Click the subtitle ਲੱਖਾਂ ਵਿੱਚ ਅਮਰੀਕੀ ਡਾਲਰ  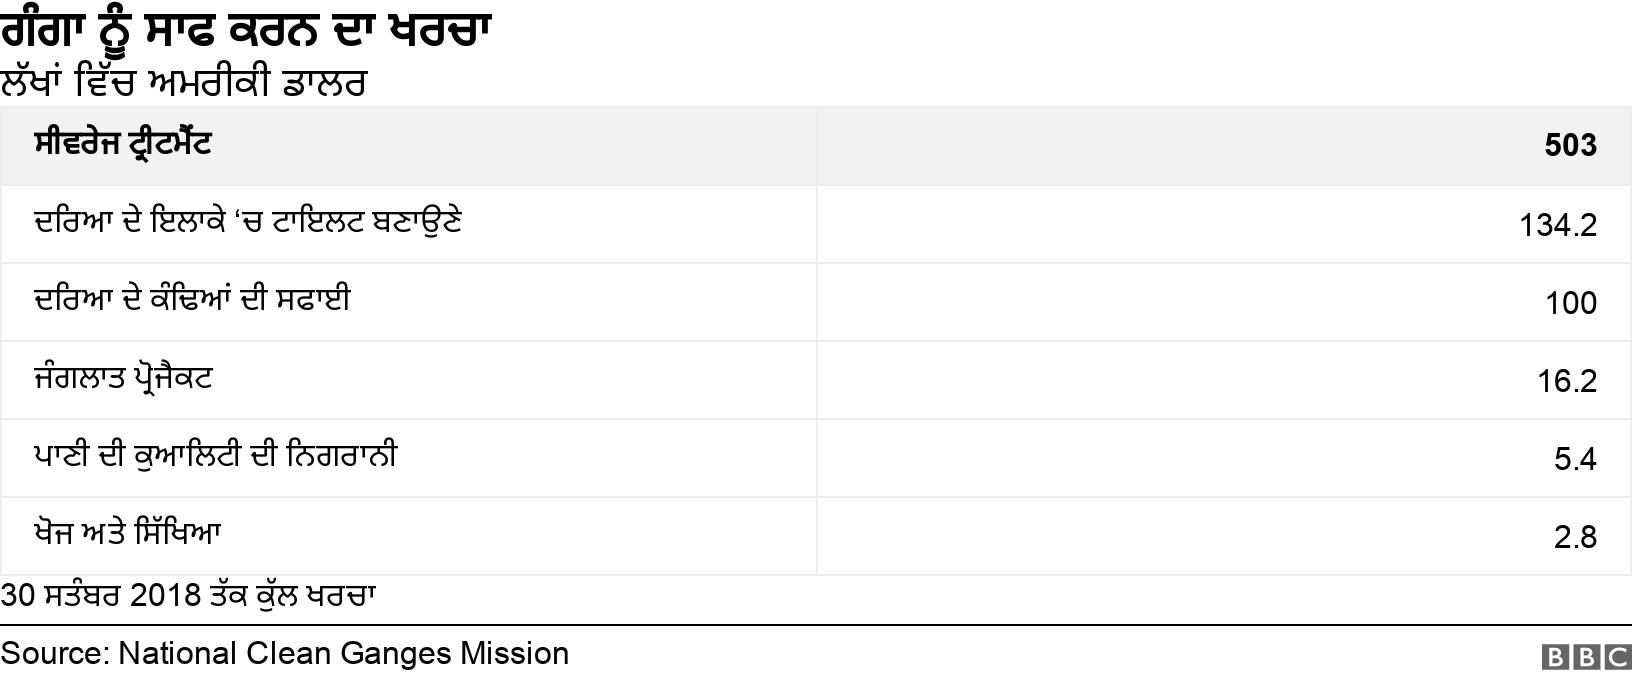coord(183,82)
